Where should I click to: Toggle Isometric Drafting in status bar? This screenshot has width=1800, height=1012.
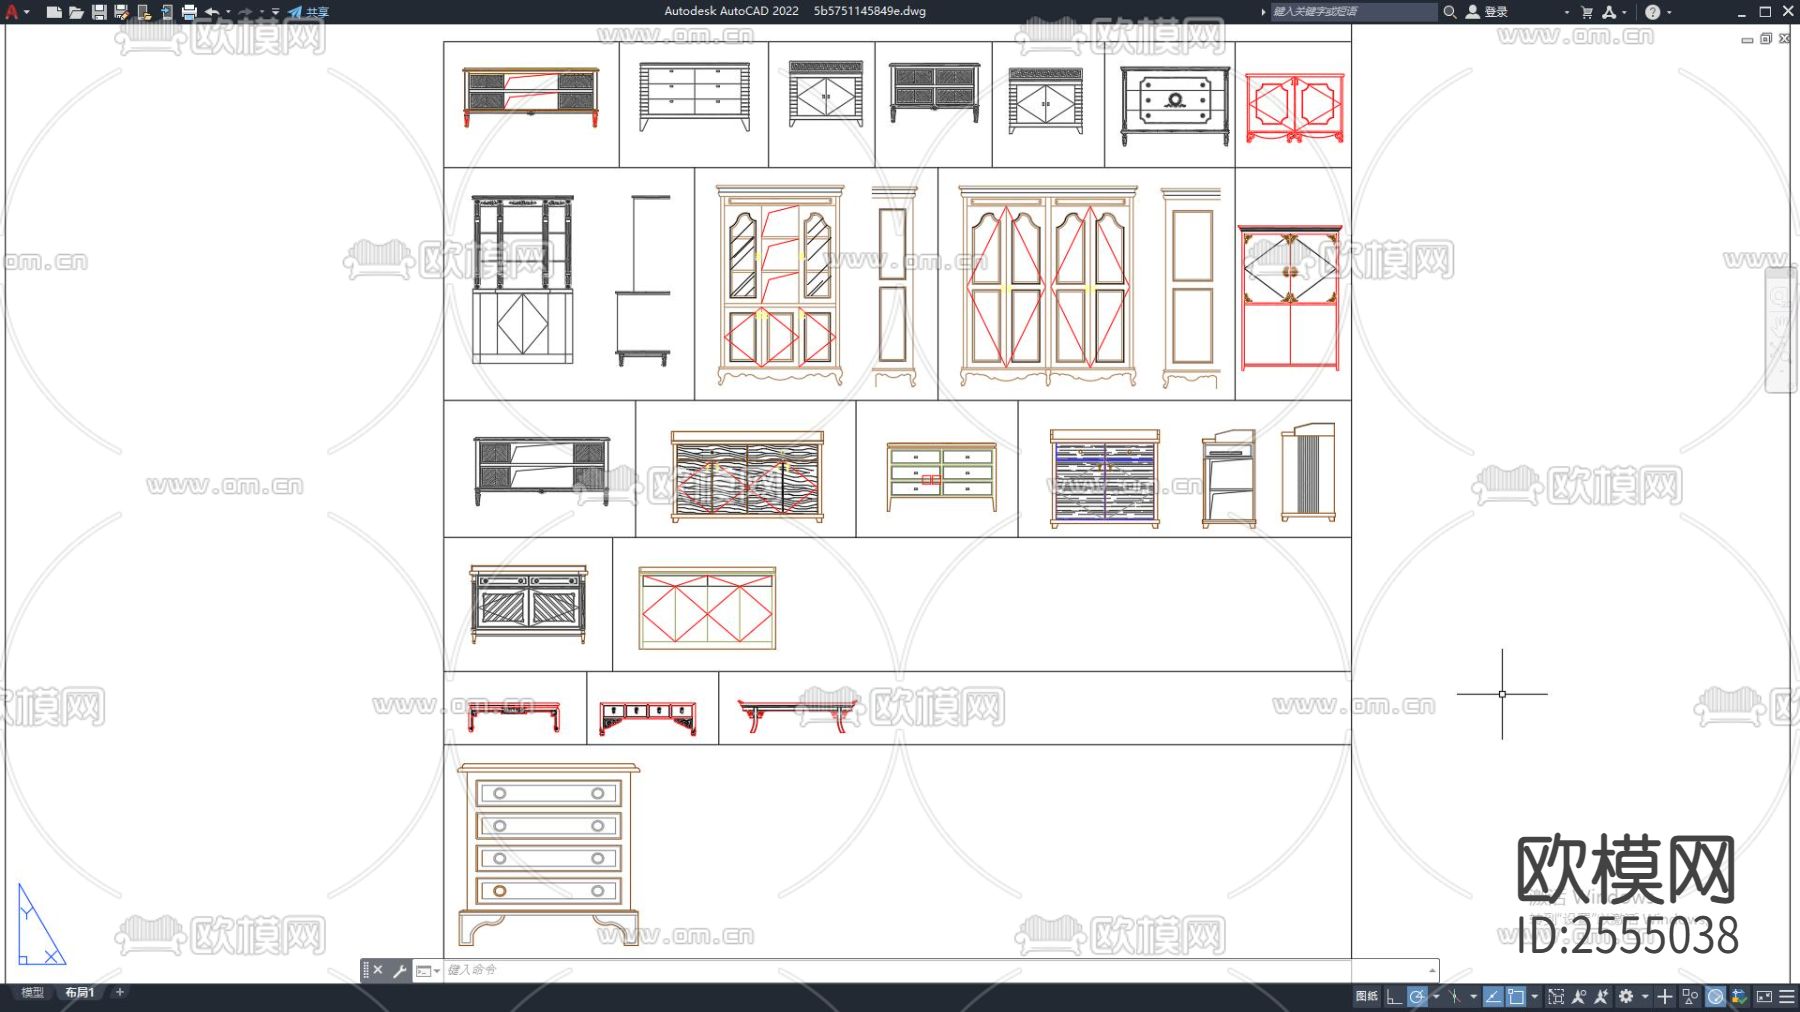pos(1455,996)
